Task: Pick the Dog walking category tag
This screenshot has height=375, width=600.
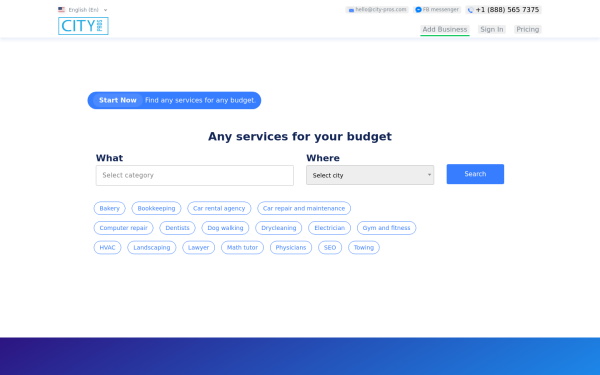Action: tap(225, 228)
